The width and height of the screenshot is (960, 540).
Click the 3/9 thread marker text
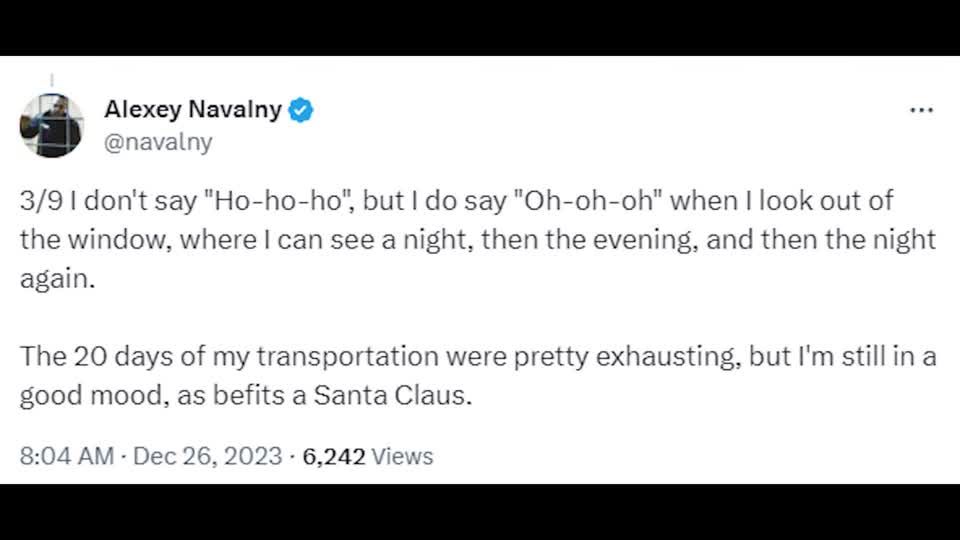(41, 201)
